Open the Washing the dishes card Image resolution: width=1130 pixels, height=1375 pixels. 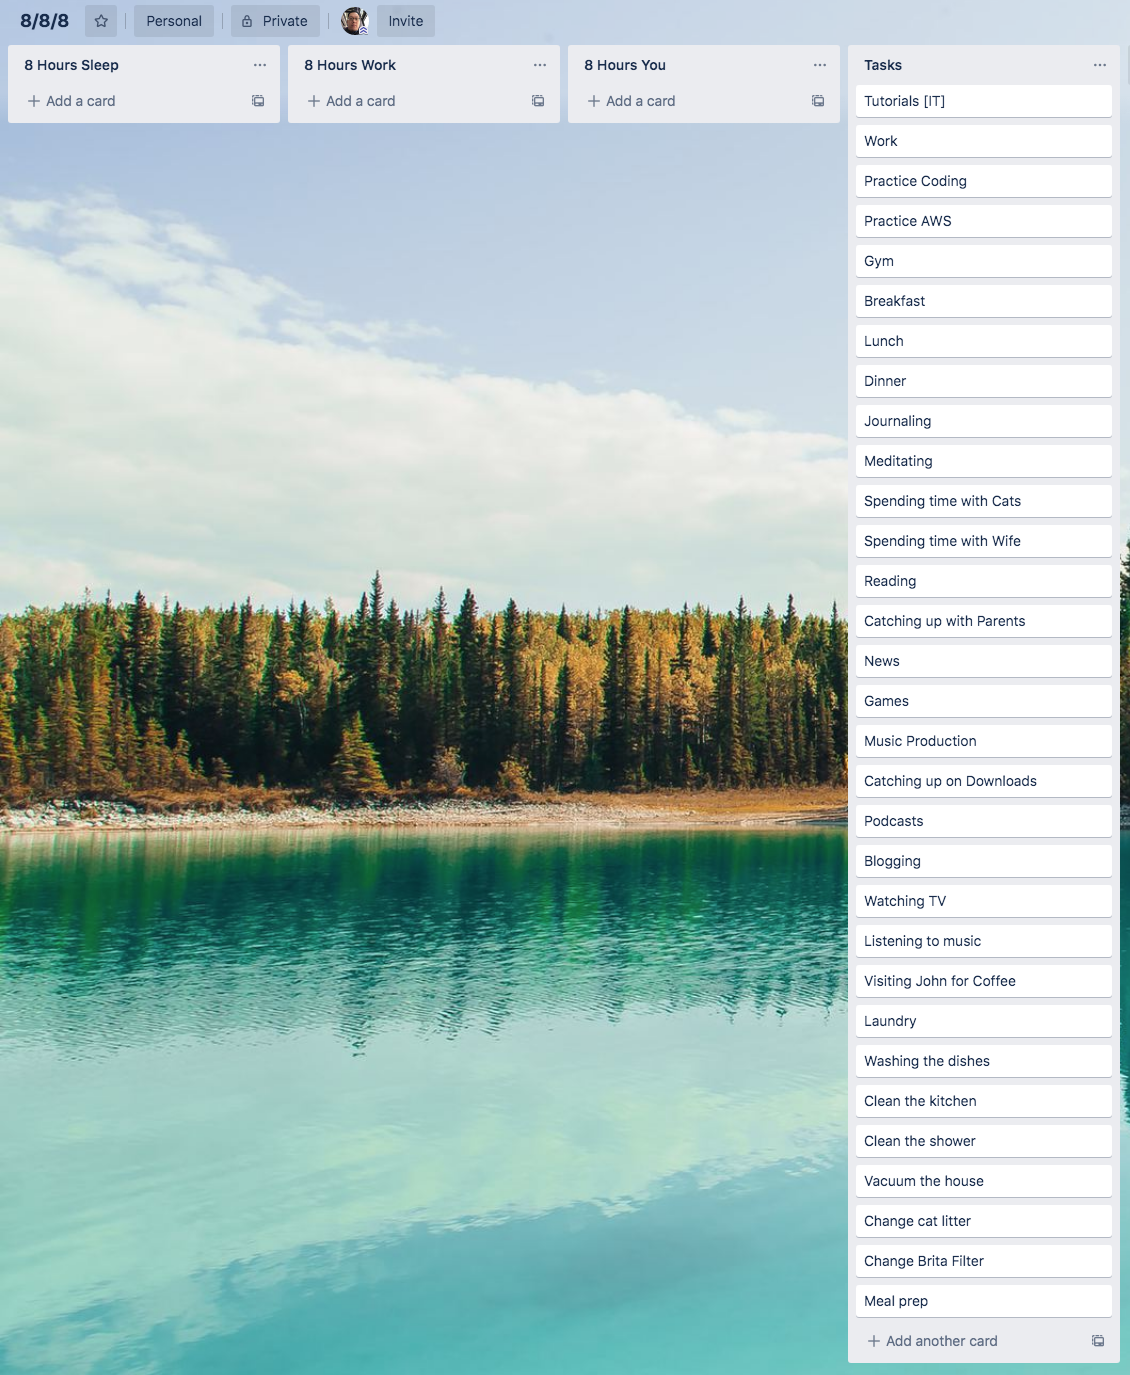[x=984, y=1061]
